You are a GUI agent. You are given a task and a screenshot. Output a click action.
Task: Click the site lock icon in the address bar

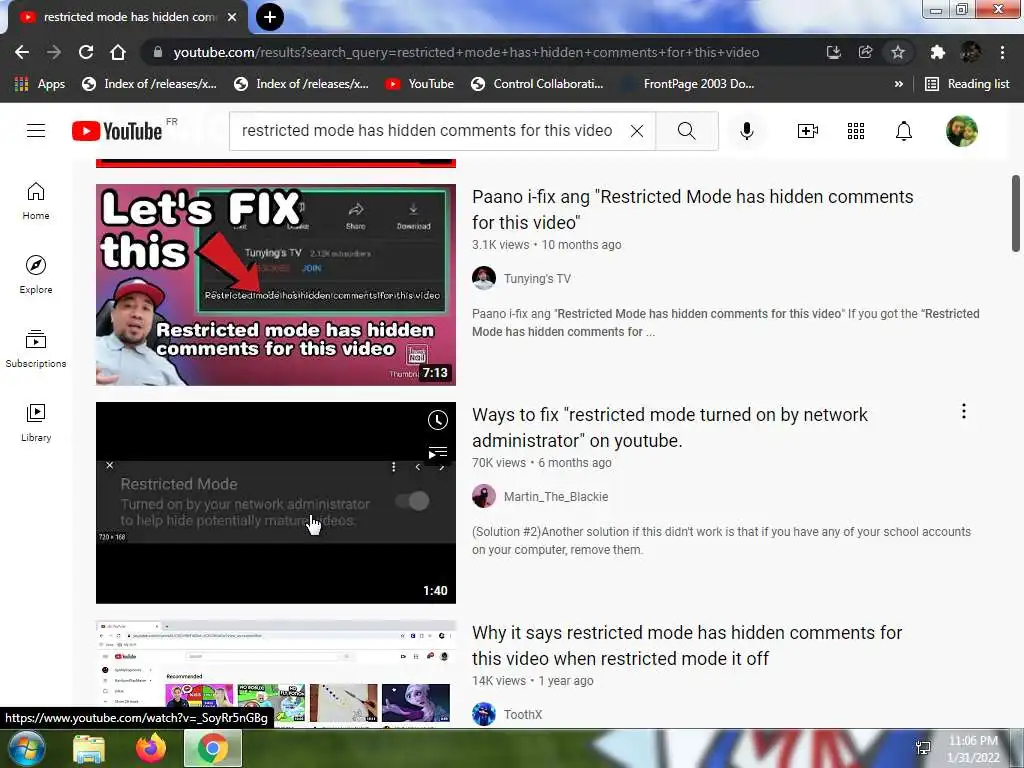click(157, 52)
